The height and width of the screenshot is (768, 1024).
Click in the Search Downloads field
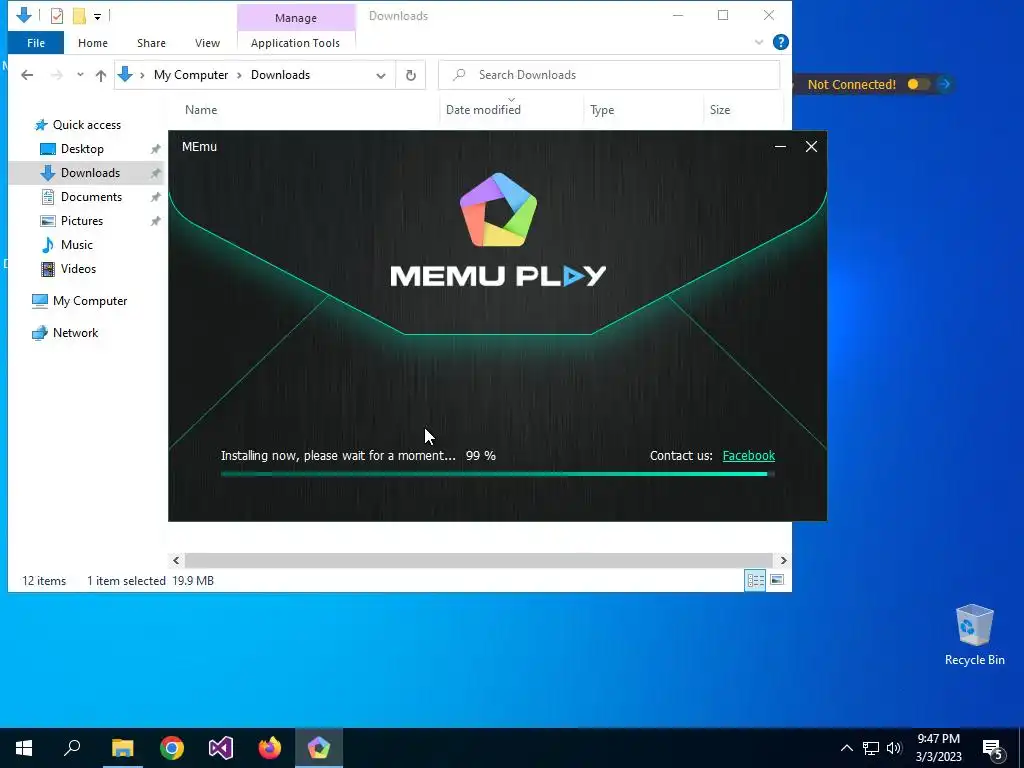[609, 75]
